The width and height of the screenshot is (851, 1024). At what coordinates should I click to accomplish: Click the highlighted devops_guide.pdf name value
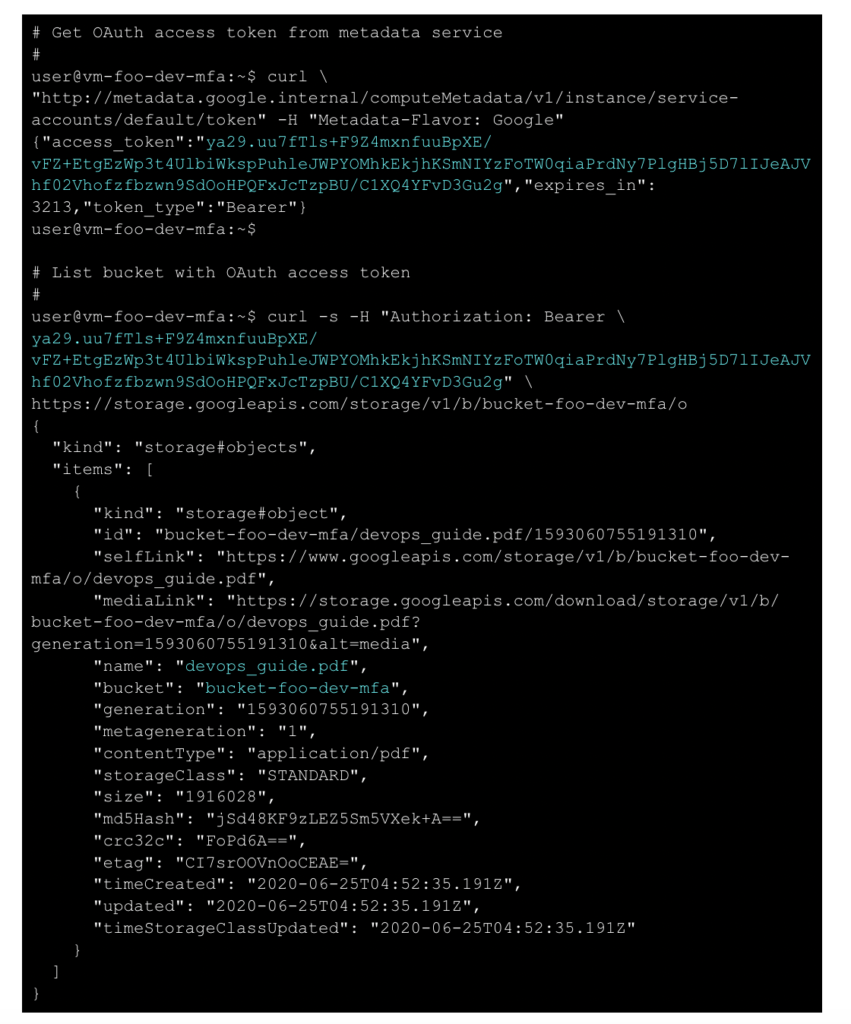click(266, 666)
